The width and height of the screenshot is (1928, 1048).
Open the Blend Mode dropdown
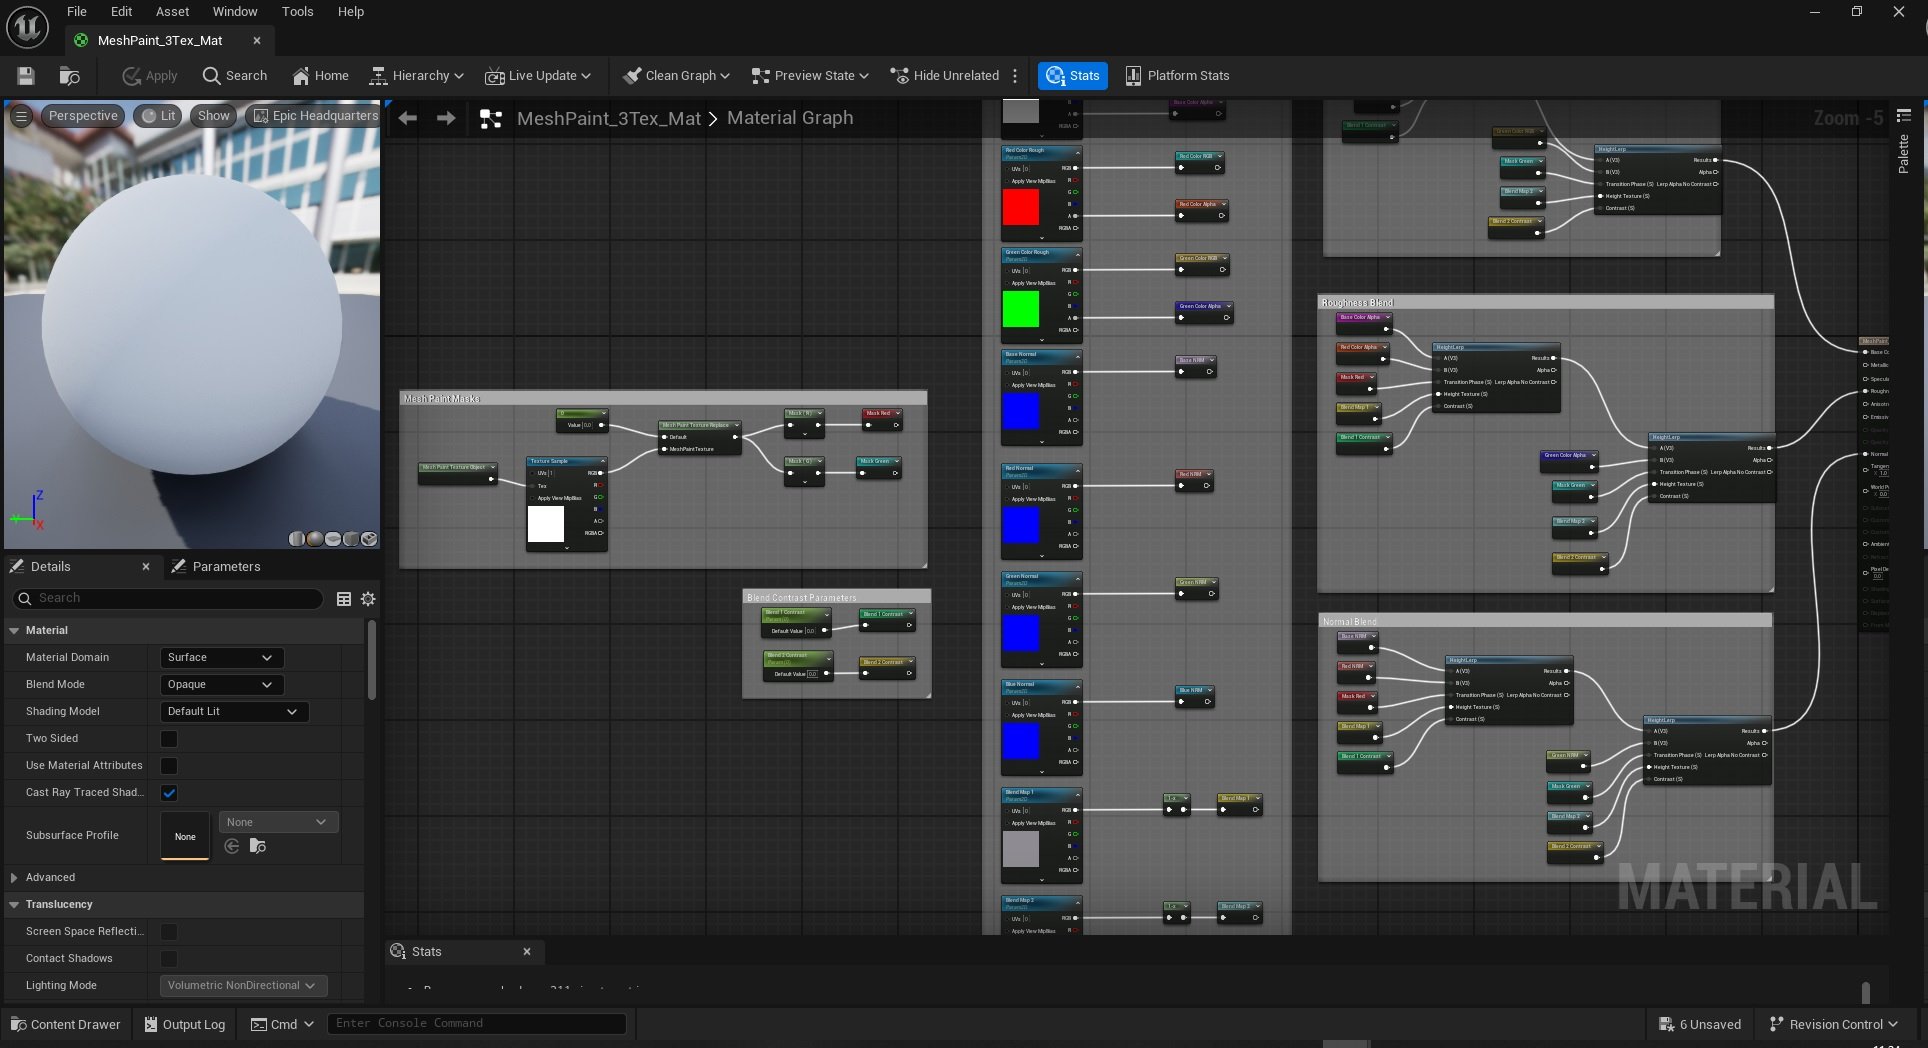coord(221,685)
